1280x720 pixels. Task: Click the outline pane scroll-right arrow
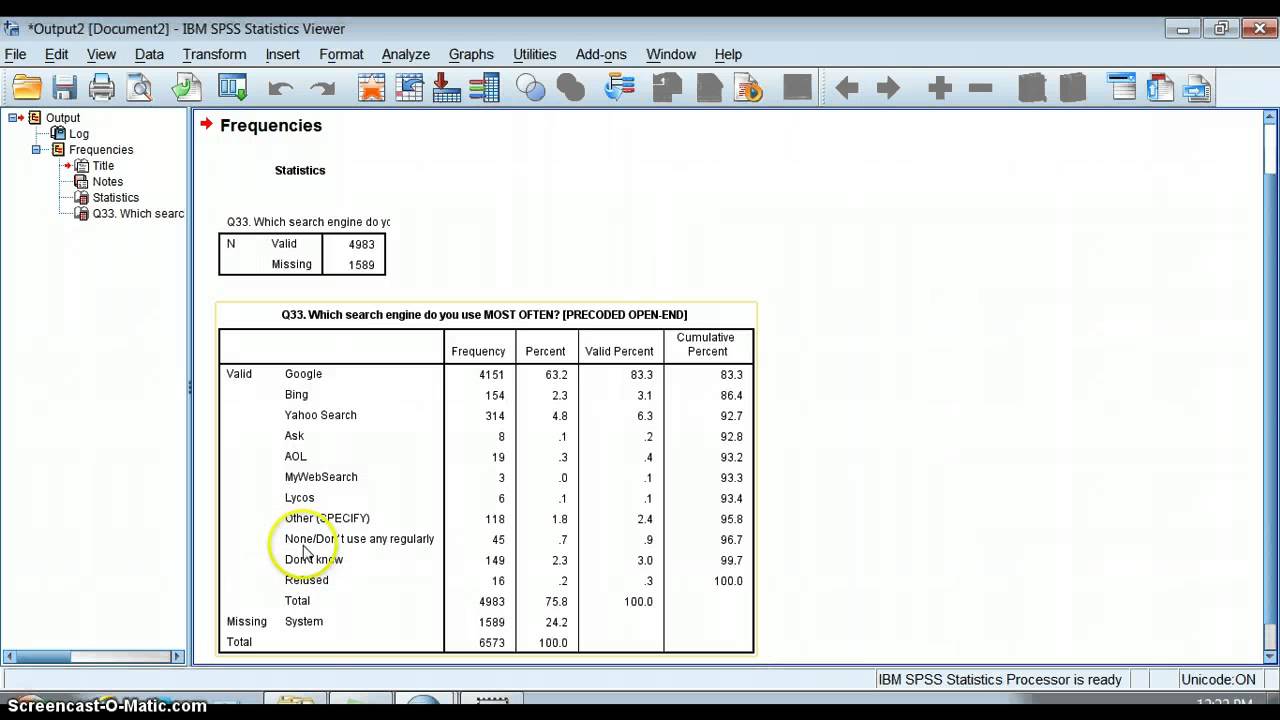[178, 657]
